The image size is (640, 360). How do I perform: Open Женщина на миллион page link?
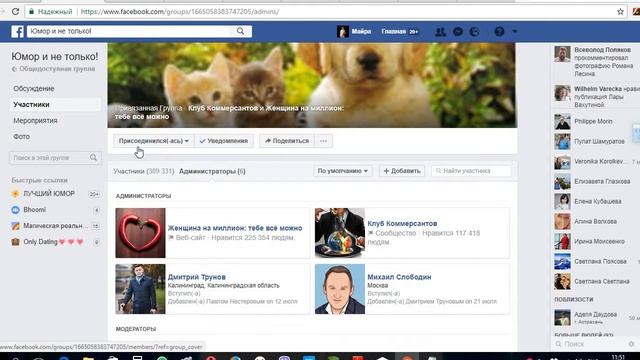tap(235, 228)
